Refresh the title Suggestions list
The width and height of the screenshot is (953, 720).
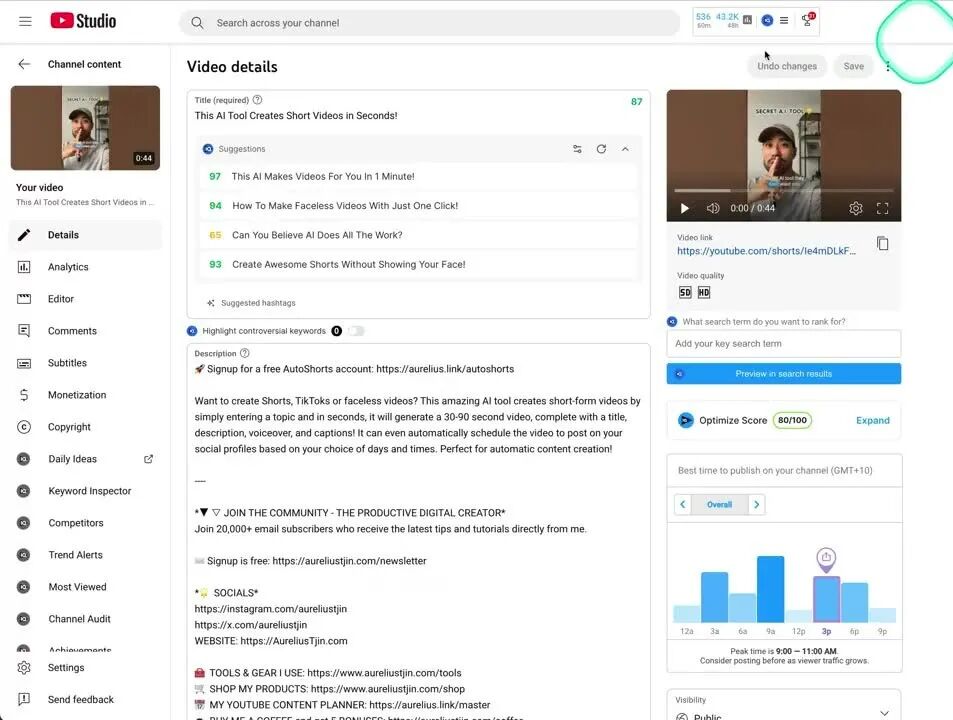601,148
